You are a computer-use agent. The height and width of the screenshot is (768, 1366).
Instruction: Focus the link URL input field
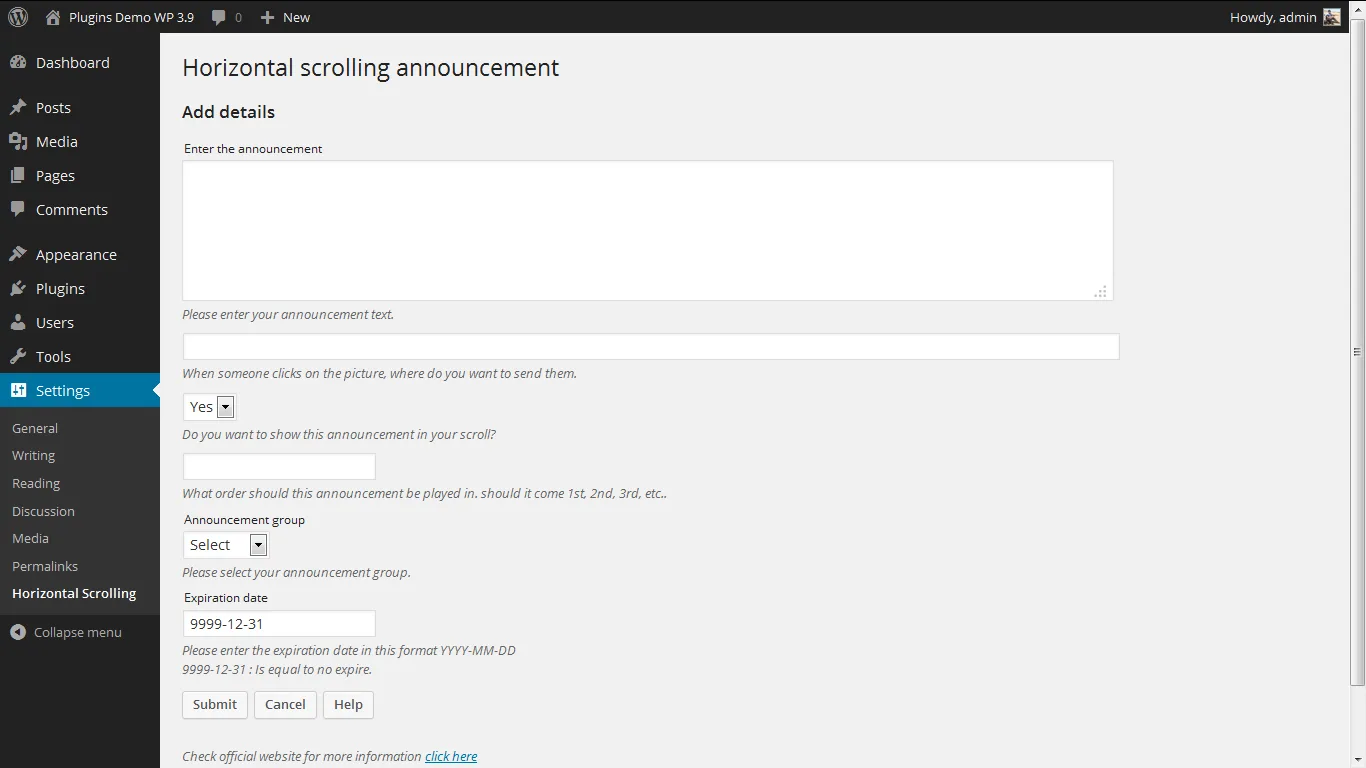coord(651,346)
